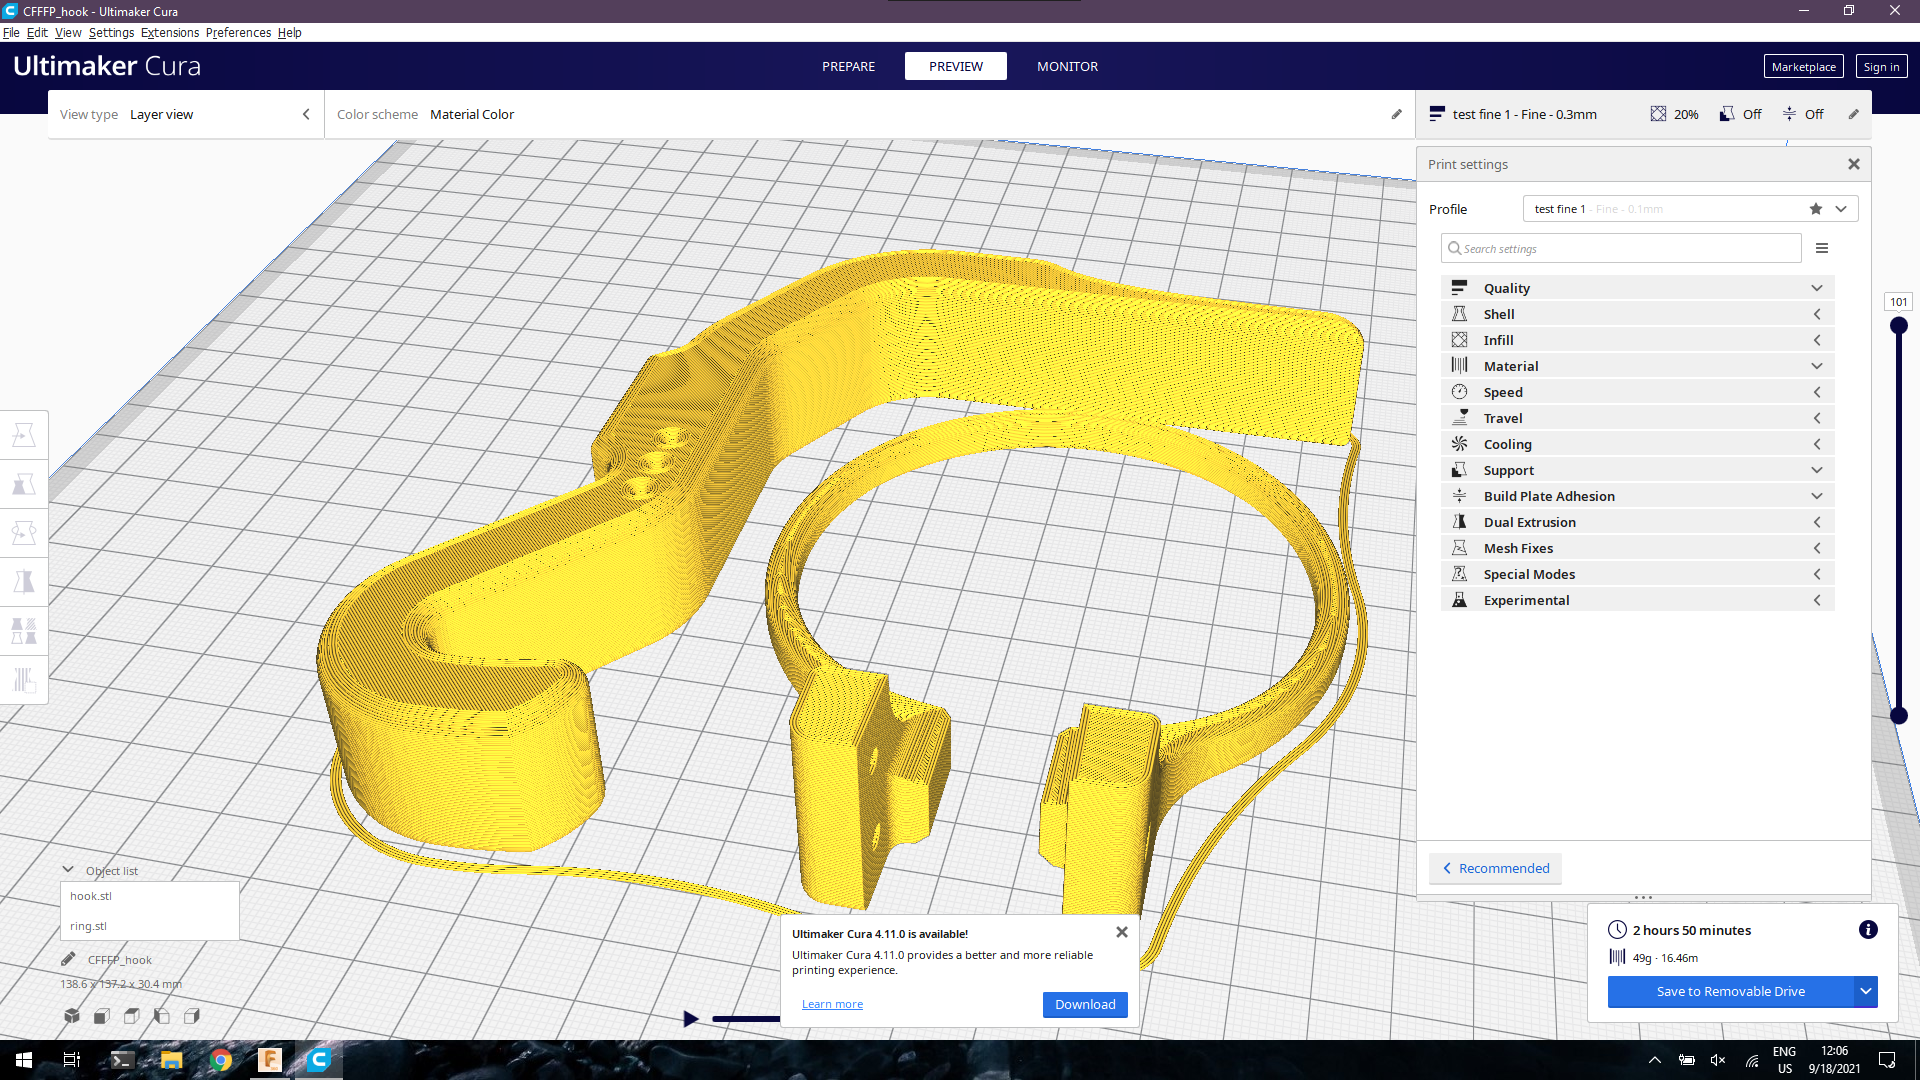Collapse the Quality settings category
The image size is (1920, 1080).
1638,288
